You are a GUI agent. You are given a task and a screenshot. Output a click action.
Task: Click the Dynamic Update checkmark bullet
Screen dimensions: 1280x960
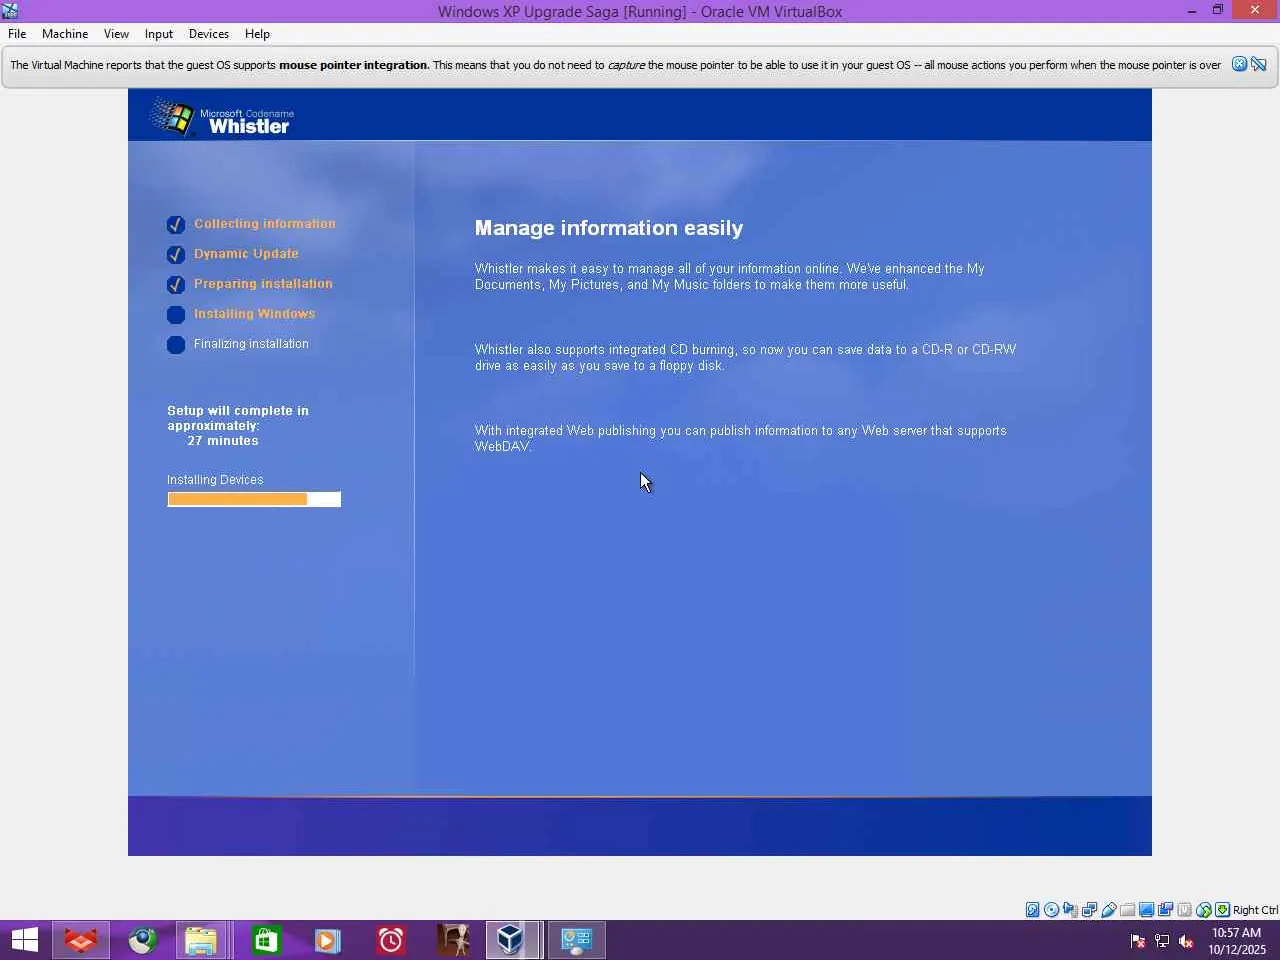coord(176,255)
